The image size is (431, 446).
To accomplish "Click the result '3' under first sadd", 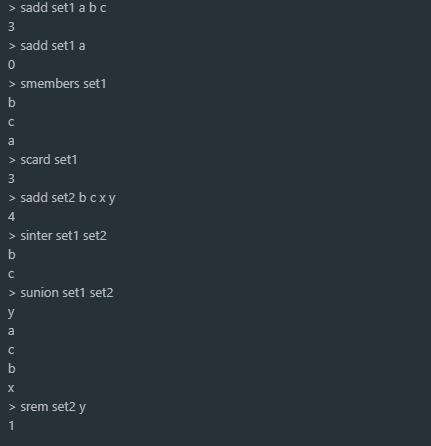I will (11, 27).
